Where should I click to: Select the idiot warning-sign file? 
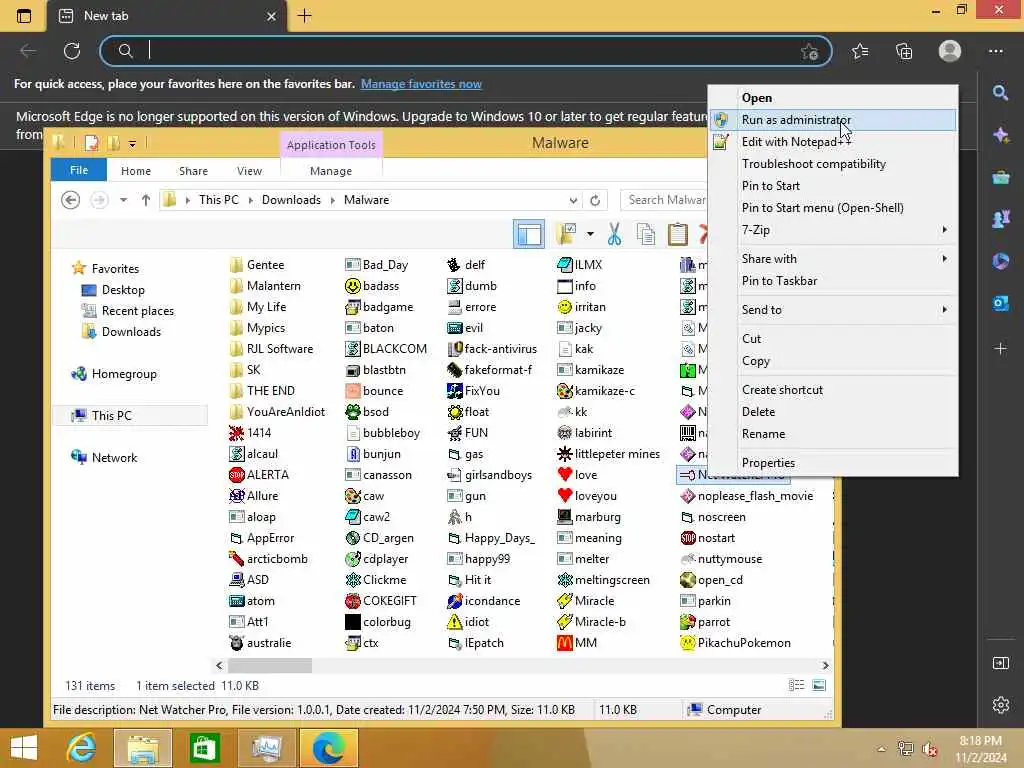(x=468, y=622)
